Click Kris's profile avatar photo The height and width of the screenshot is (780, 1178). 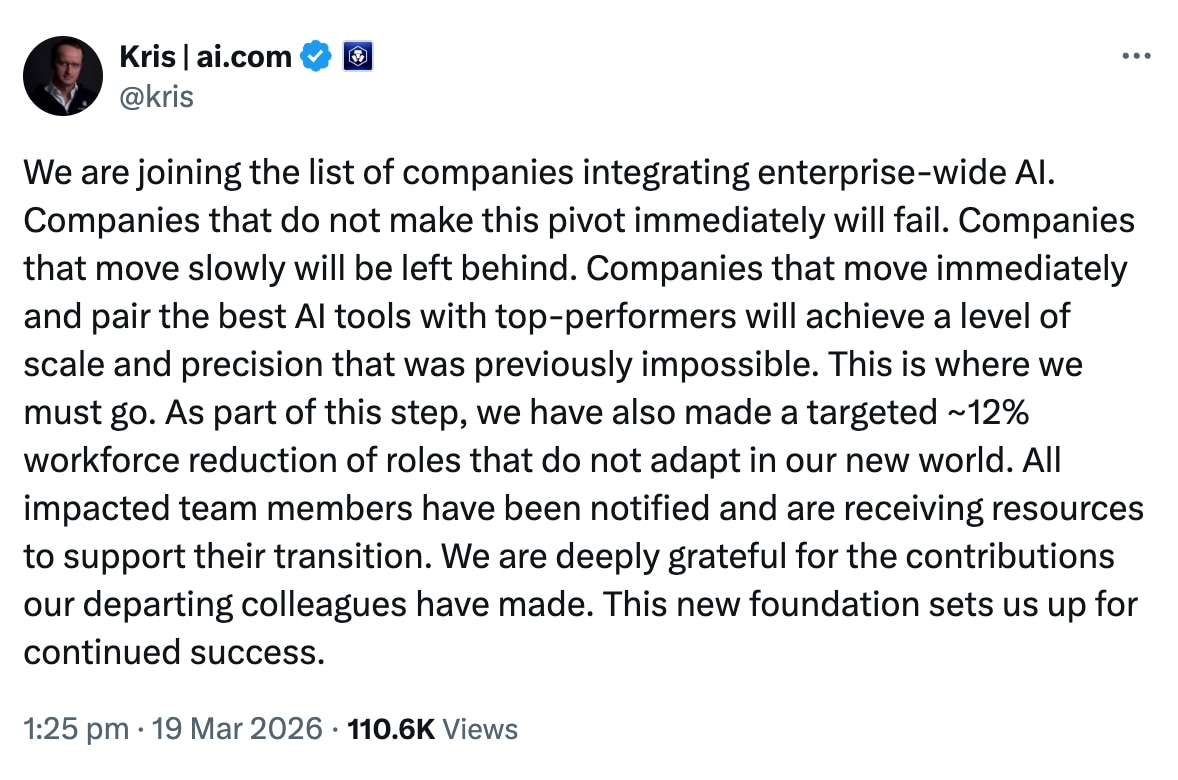(63, 76)
